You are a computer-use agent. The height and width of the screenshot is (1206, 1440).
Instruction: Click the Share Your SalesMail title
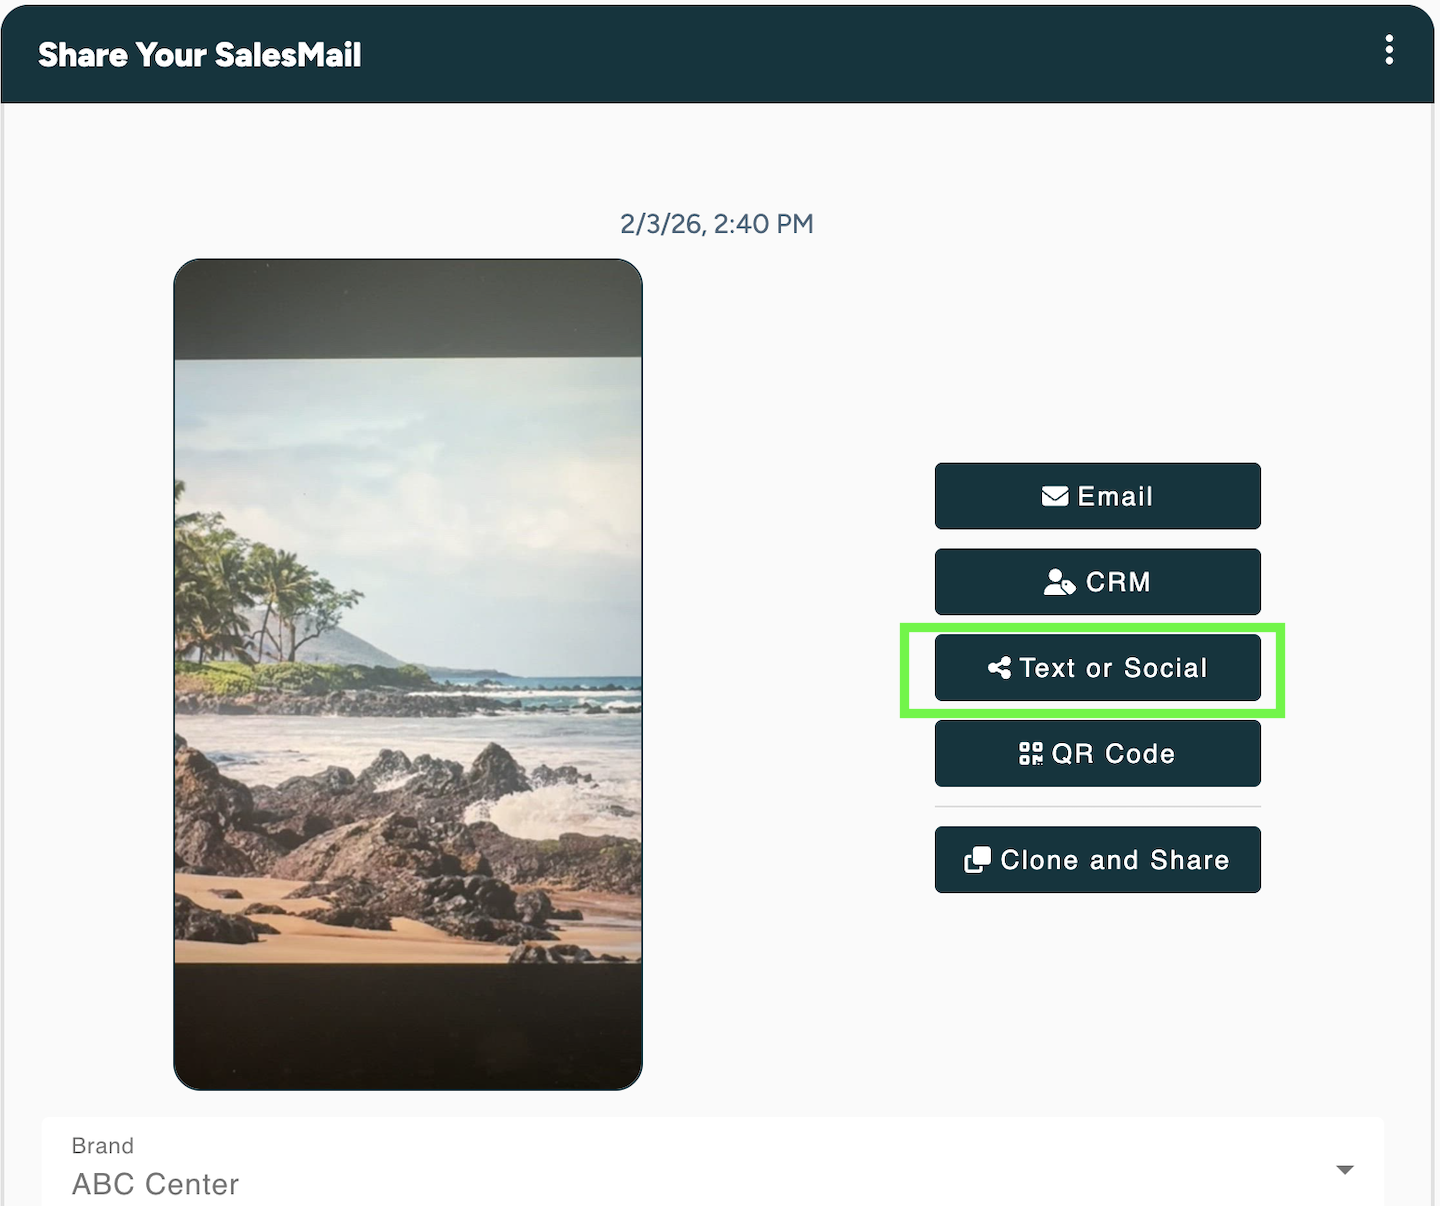[199, 55]
